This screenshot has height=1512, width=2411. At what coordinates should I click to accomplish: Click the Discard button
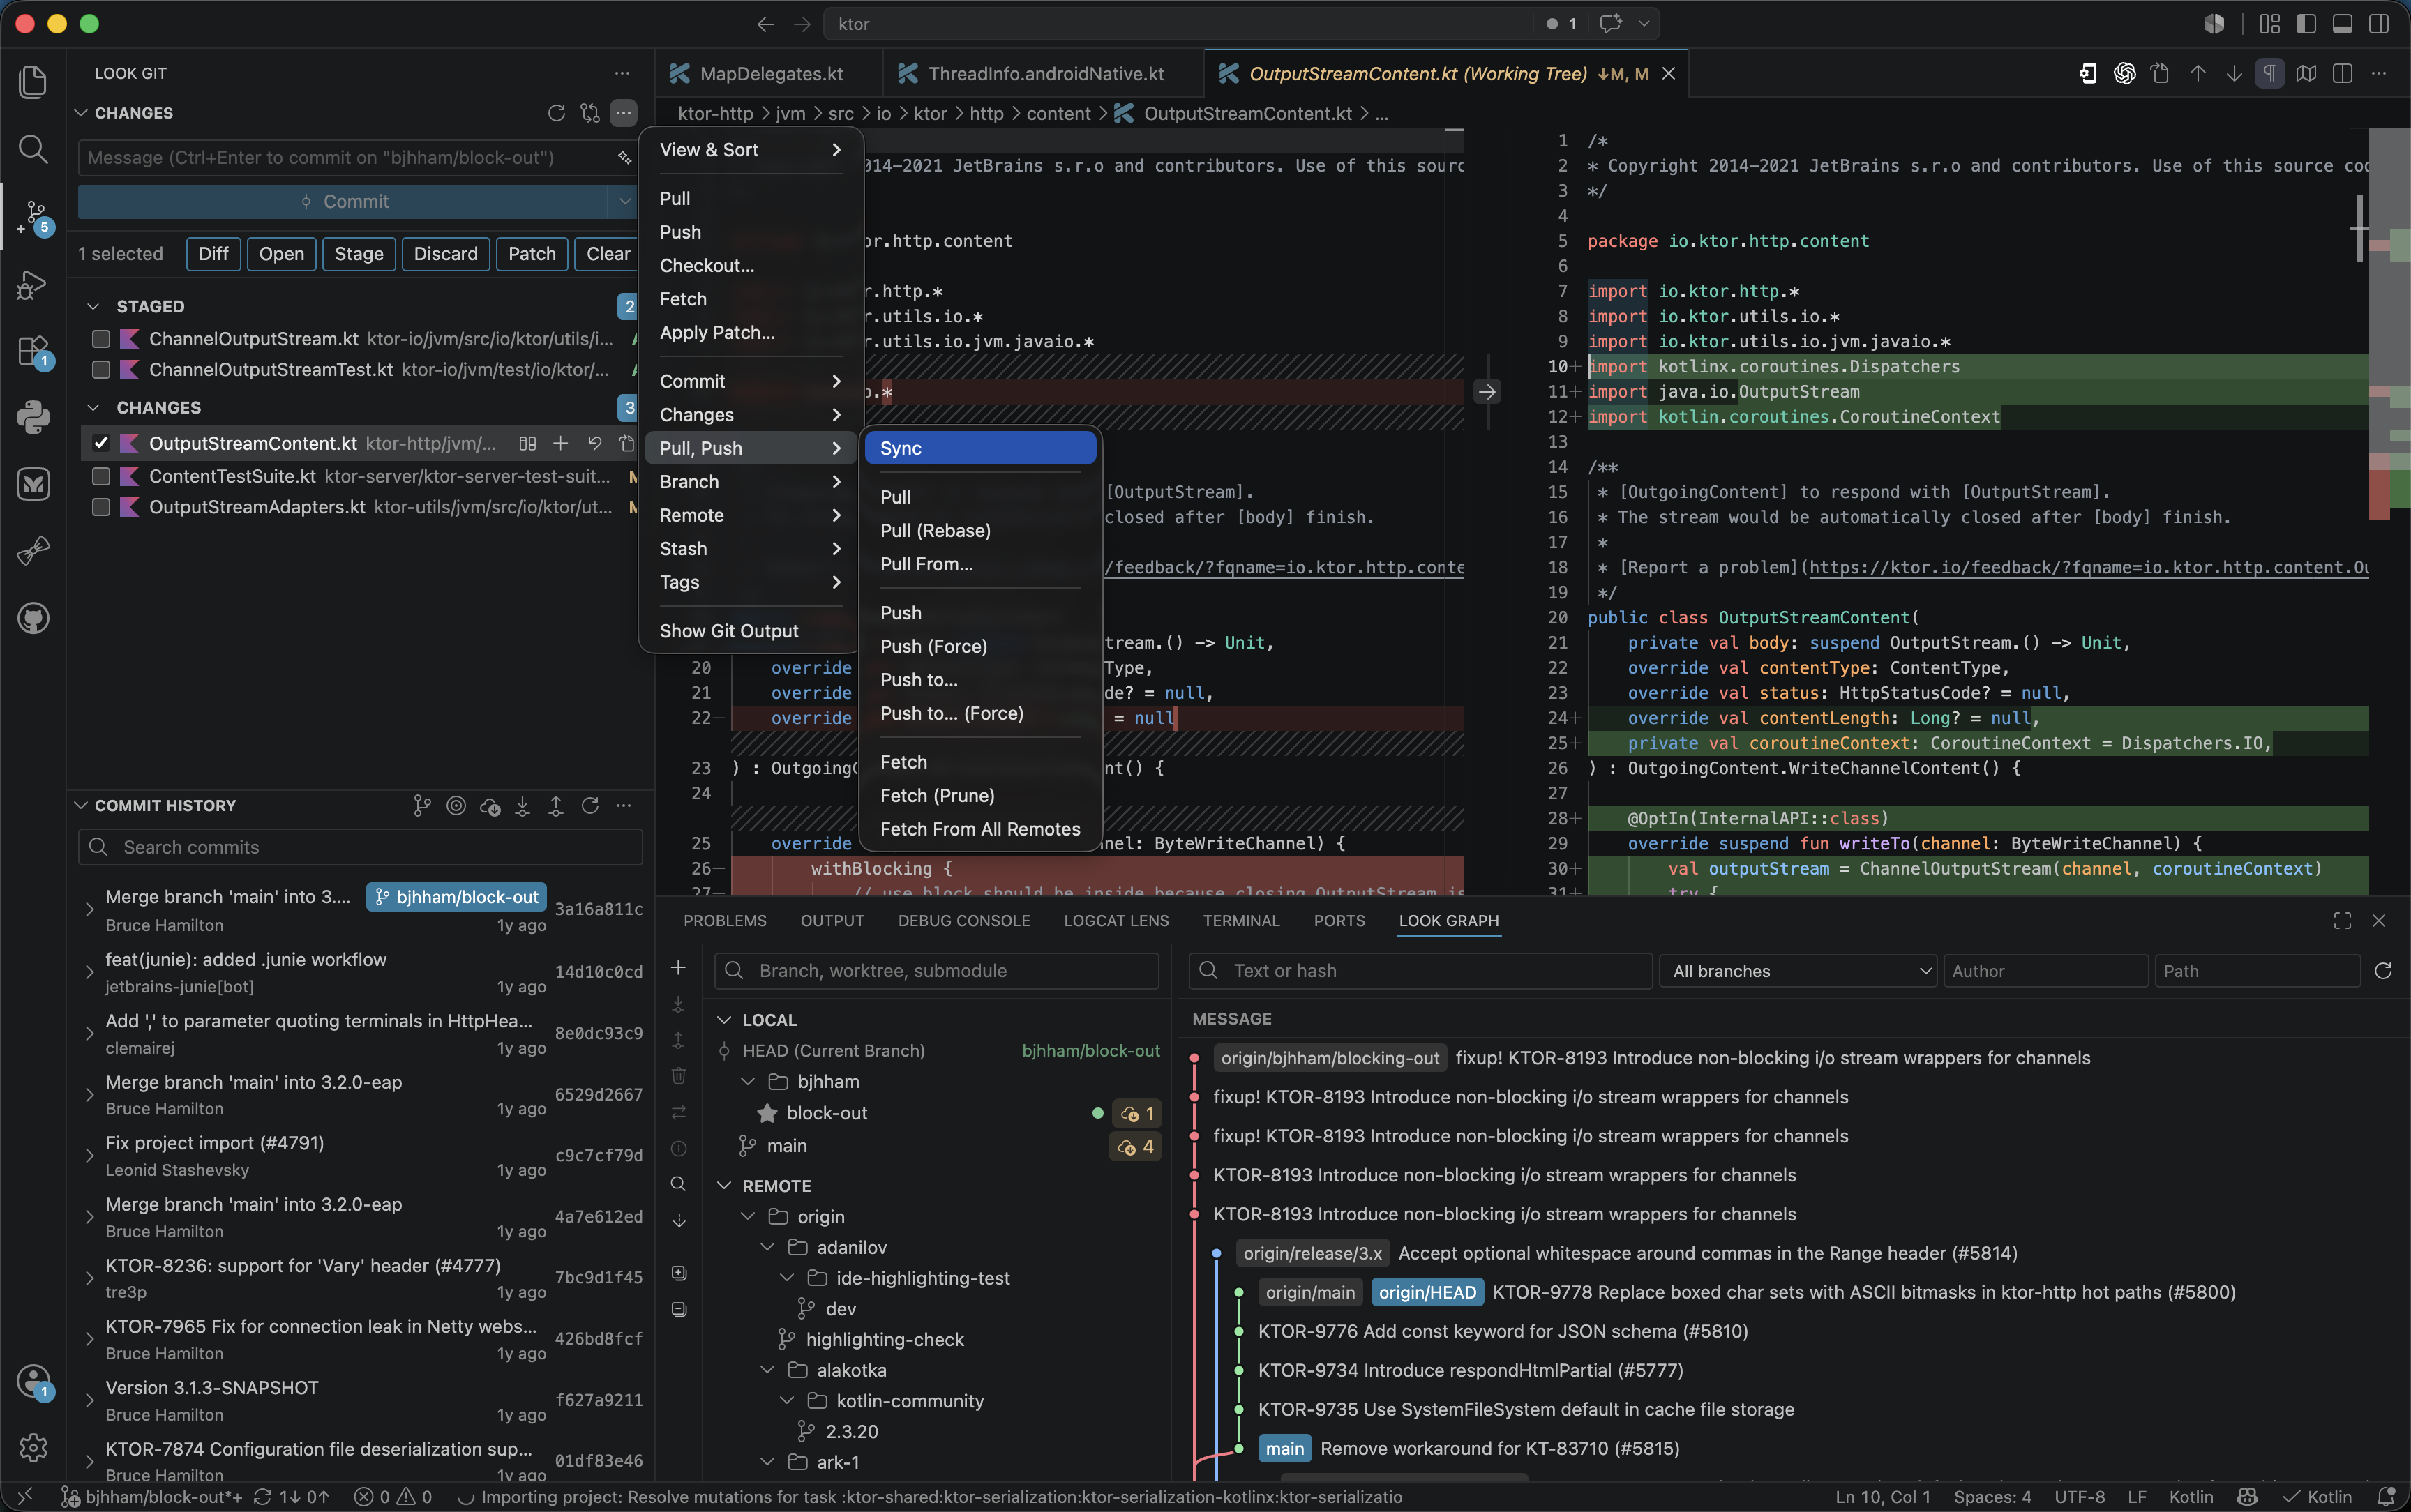click(x=446, y=254)
